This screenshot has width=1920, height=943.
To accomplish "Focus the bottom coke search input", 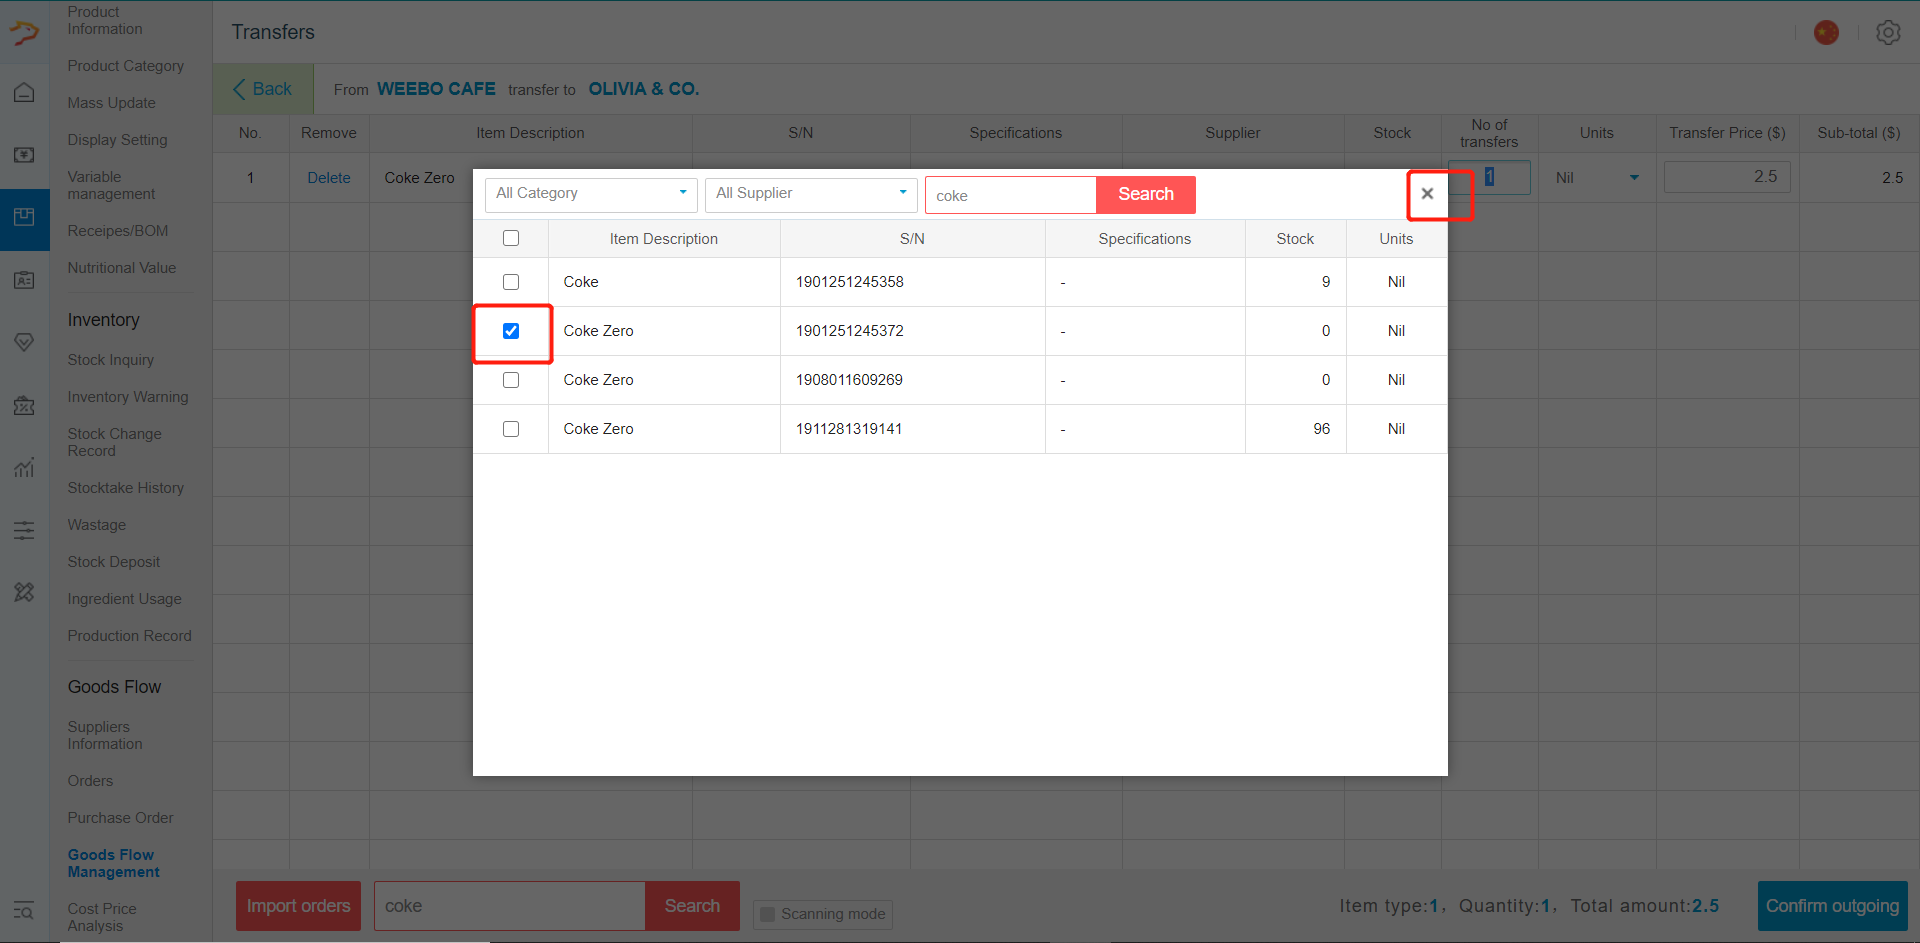I will point(510,906).
